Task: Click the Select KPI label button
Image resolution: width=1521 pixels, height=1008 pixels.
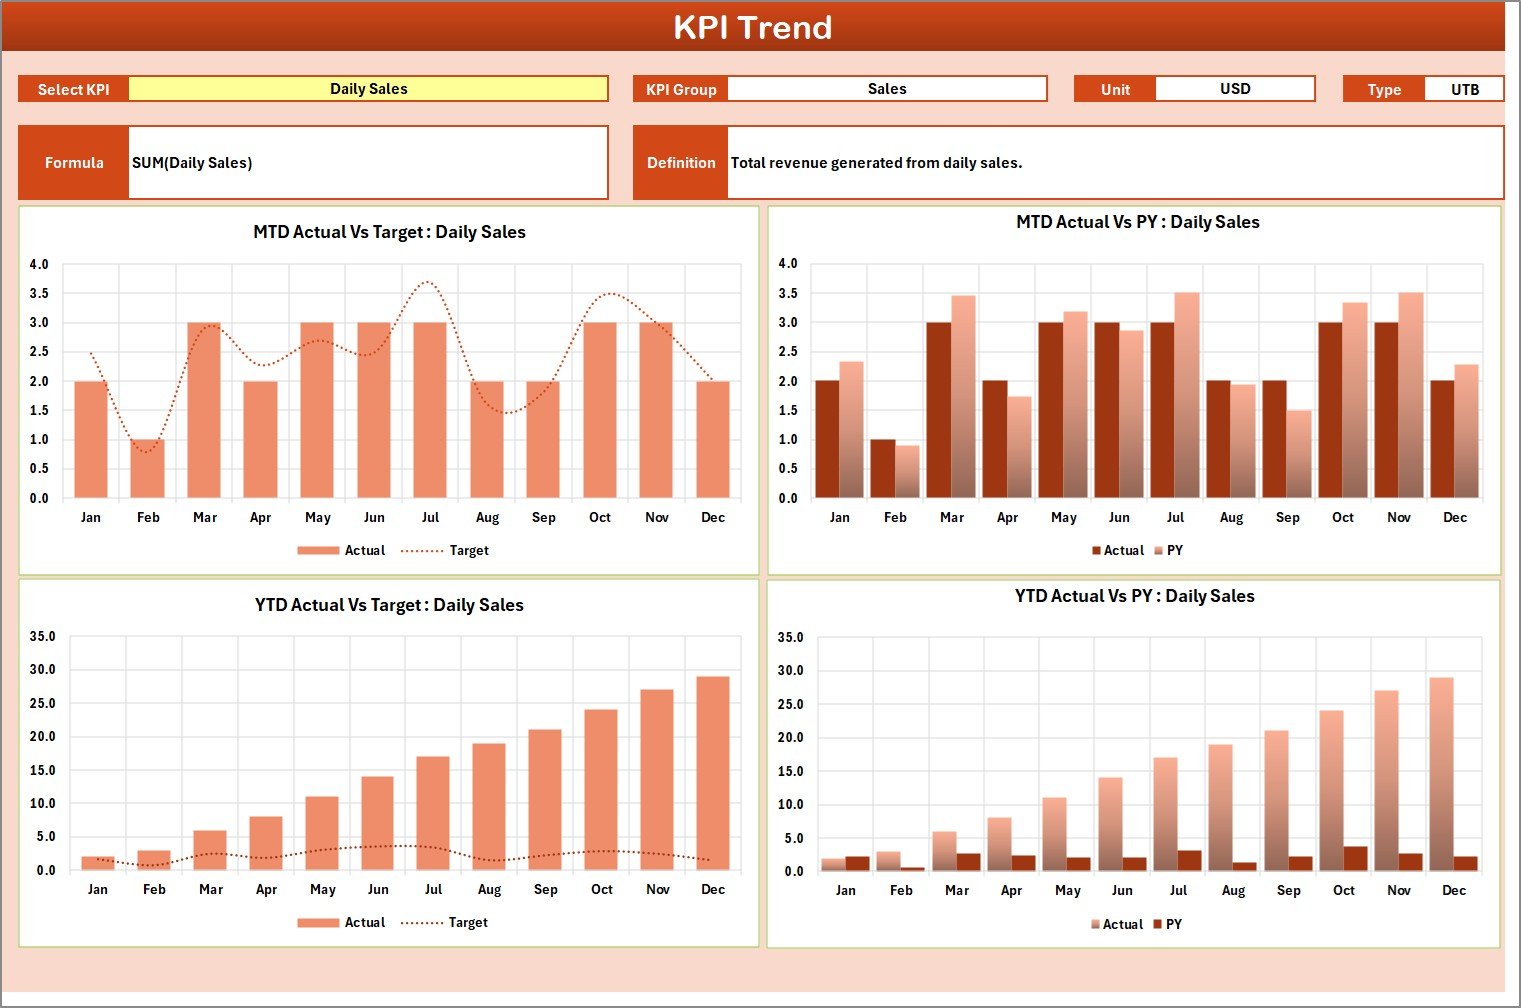Action: (x=73, y=88)
